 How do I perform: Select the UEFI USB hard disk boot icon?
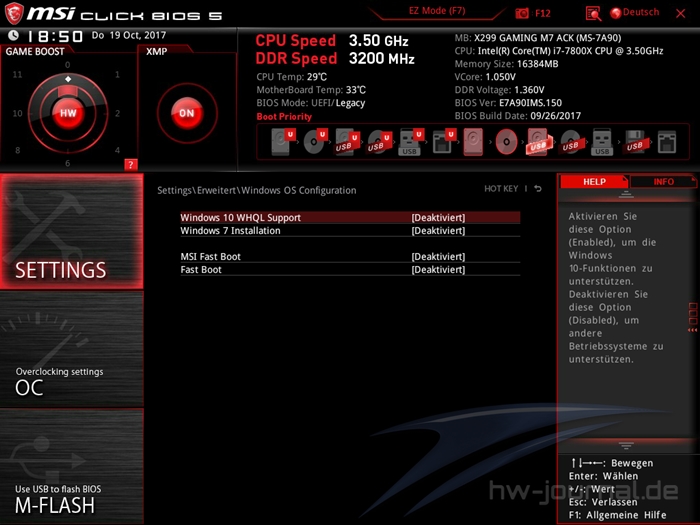(347, 142)
